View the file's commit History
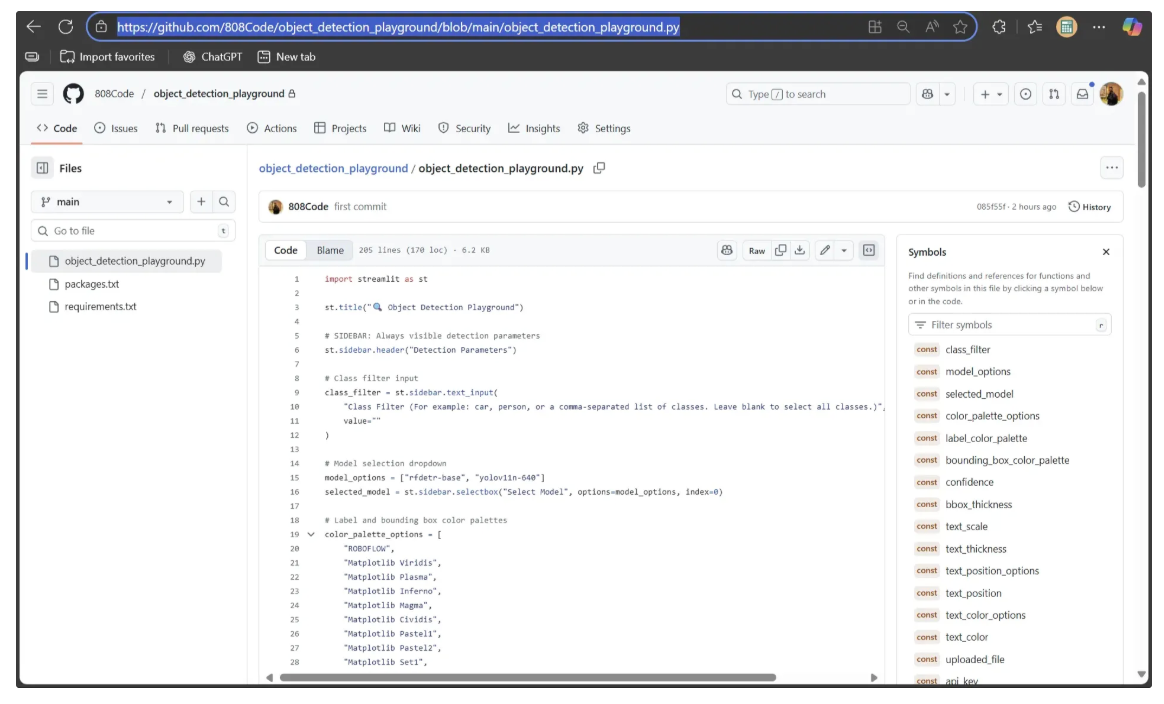The image size is (1164, 704). (x=1089, y=207)
